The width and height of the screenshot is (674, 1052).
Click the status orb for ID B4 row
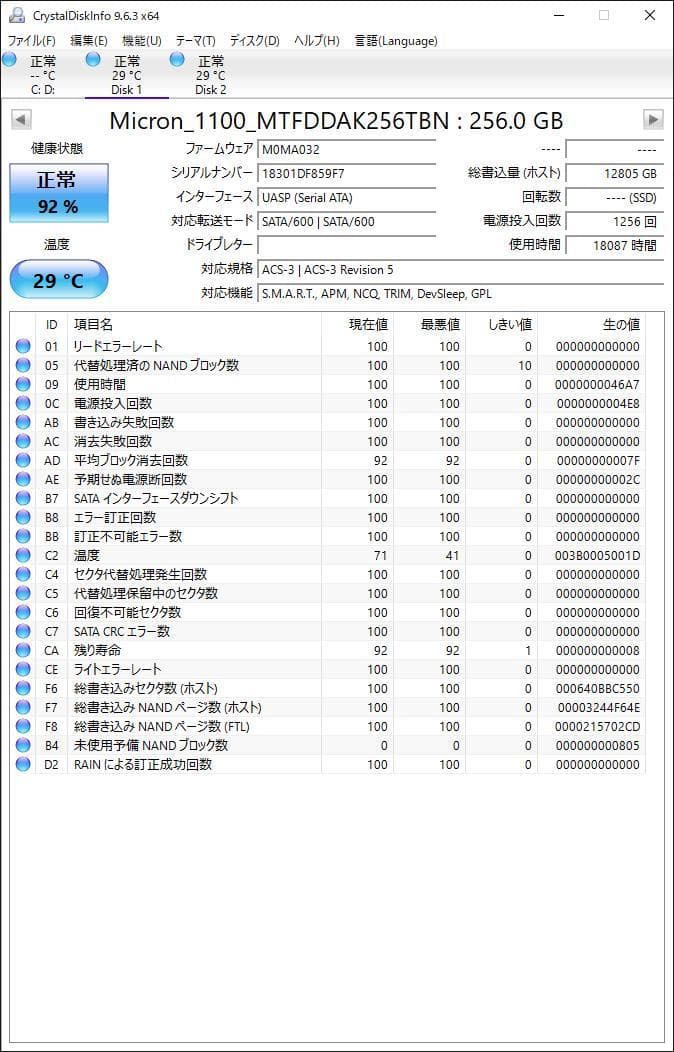(23, 745)
